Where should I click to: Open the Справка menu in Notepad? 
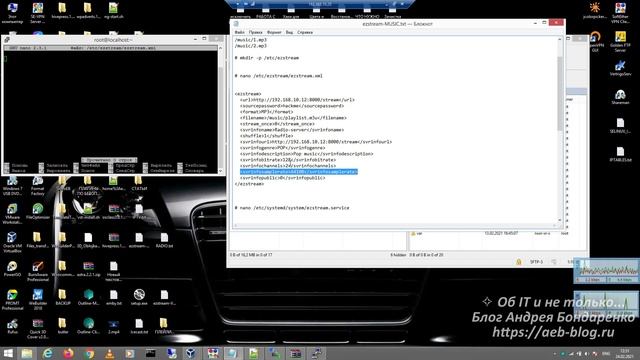[x=305, y=32]
